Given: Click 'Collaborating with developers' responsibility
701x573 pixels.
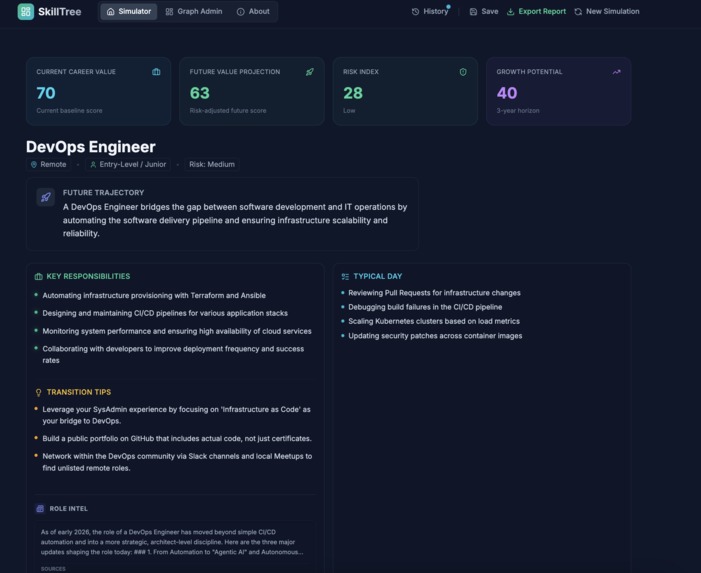Looking at the screenshot, I should (173, 354).
